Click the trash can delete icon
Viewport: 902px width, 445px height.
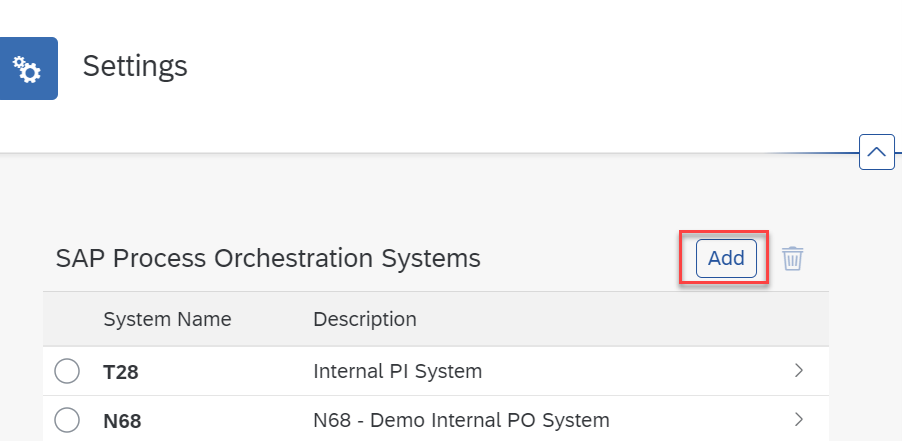(792, 258)
